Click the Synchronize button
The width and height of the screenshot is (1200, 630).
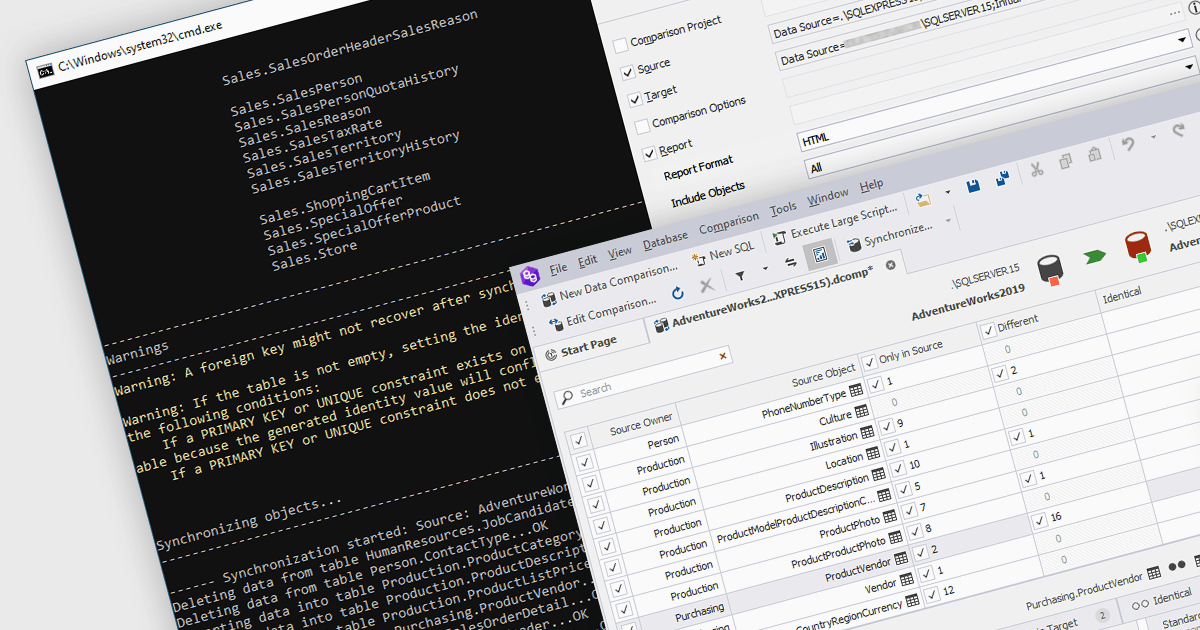pos(889,238)
